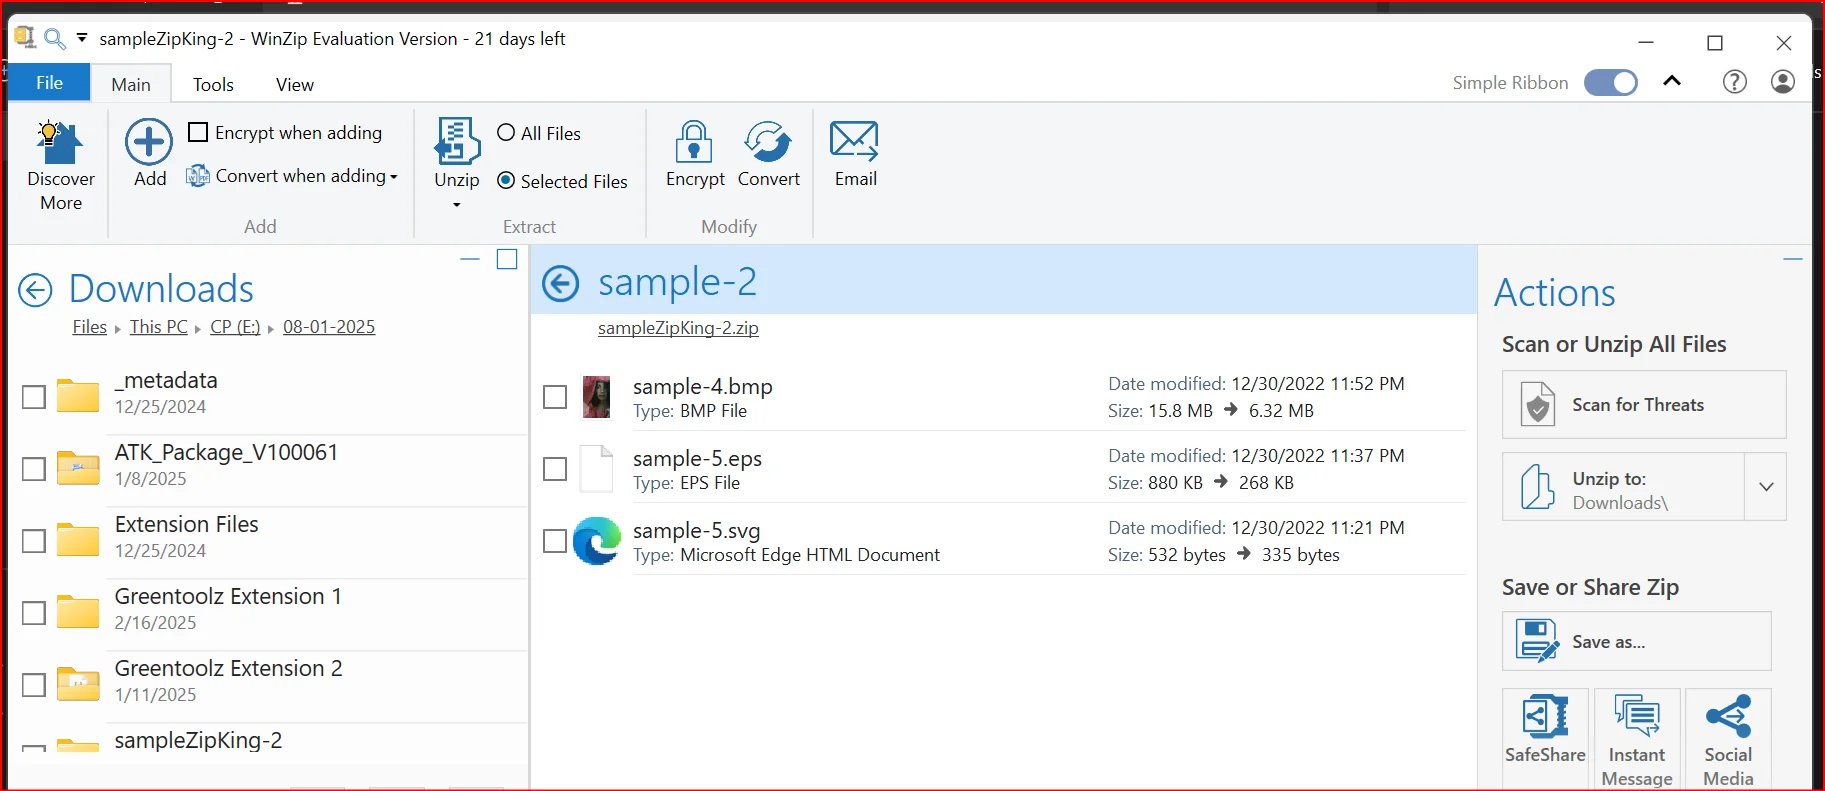Image resolution: width=1825 pixels, height=791 pixels.
Task: Click the sample-5.eps blank file icon
Action: click(597, 469)
